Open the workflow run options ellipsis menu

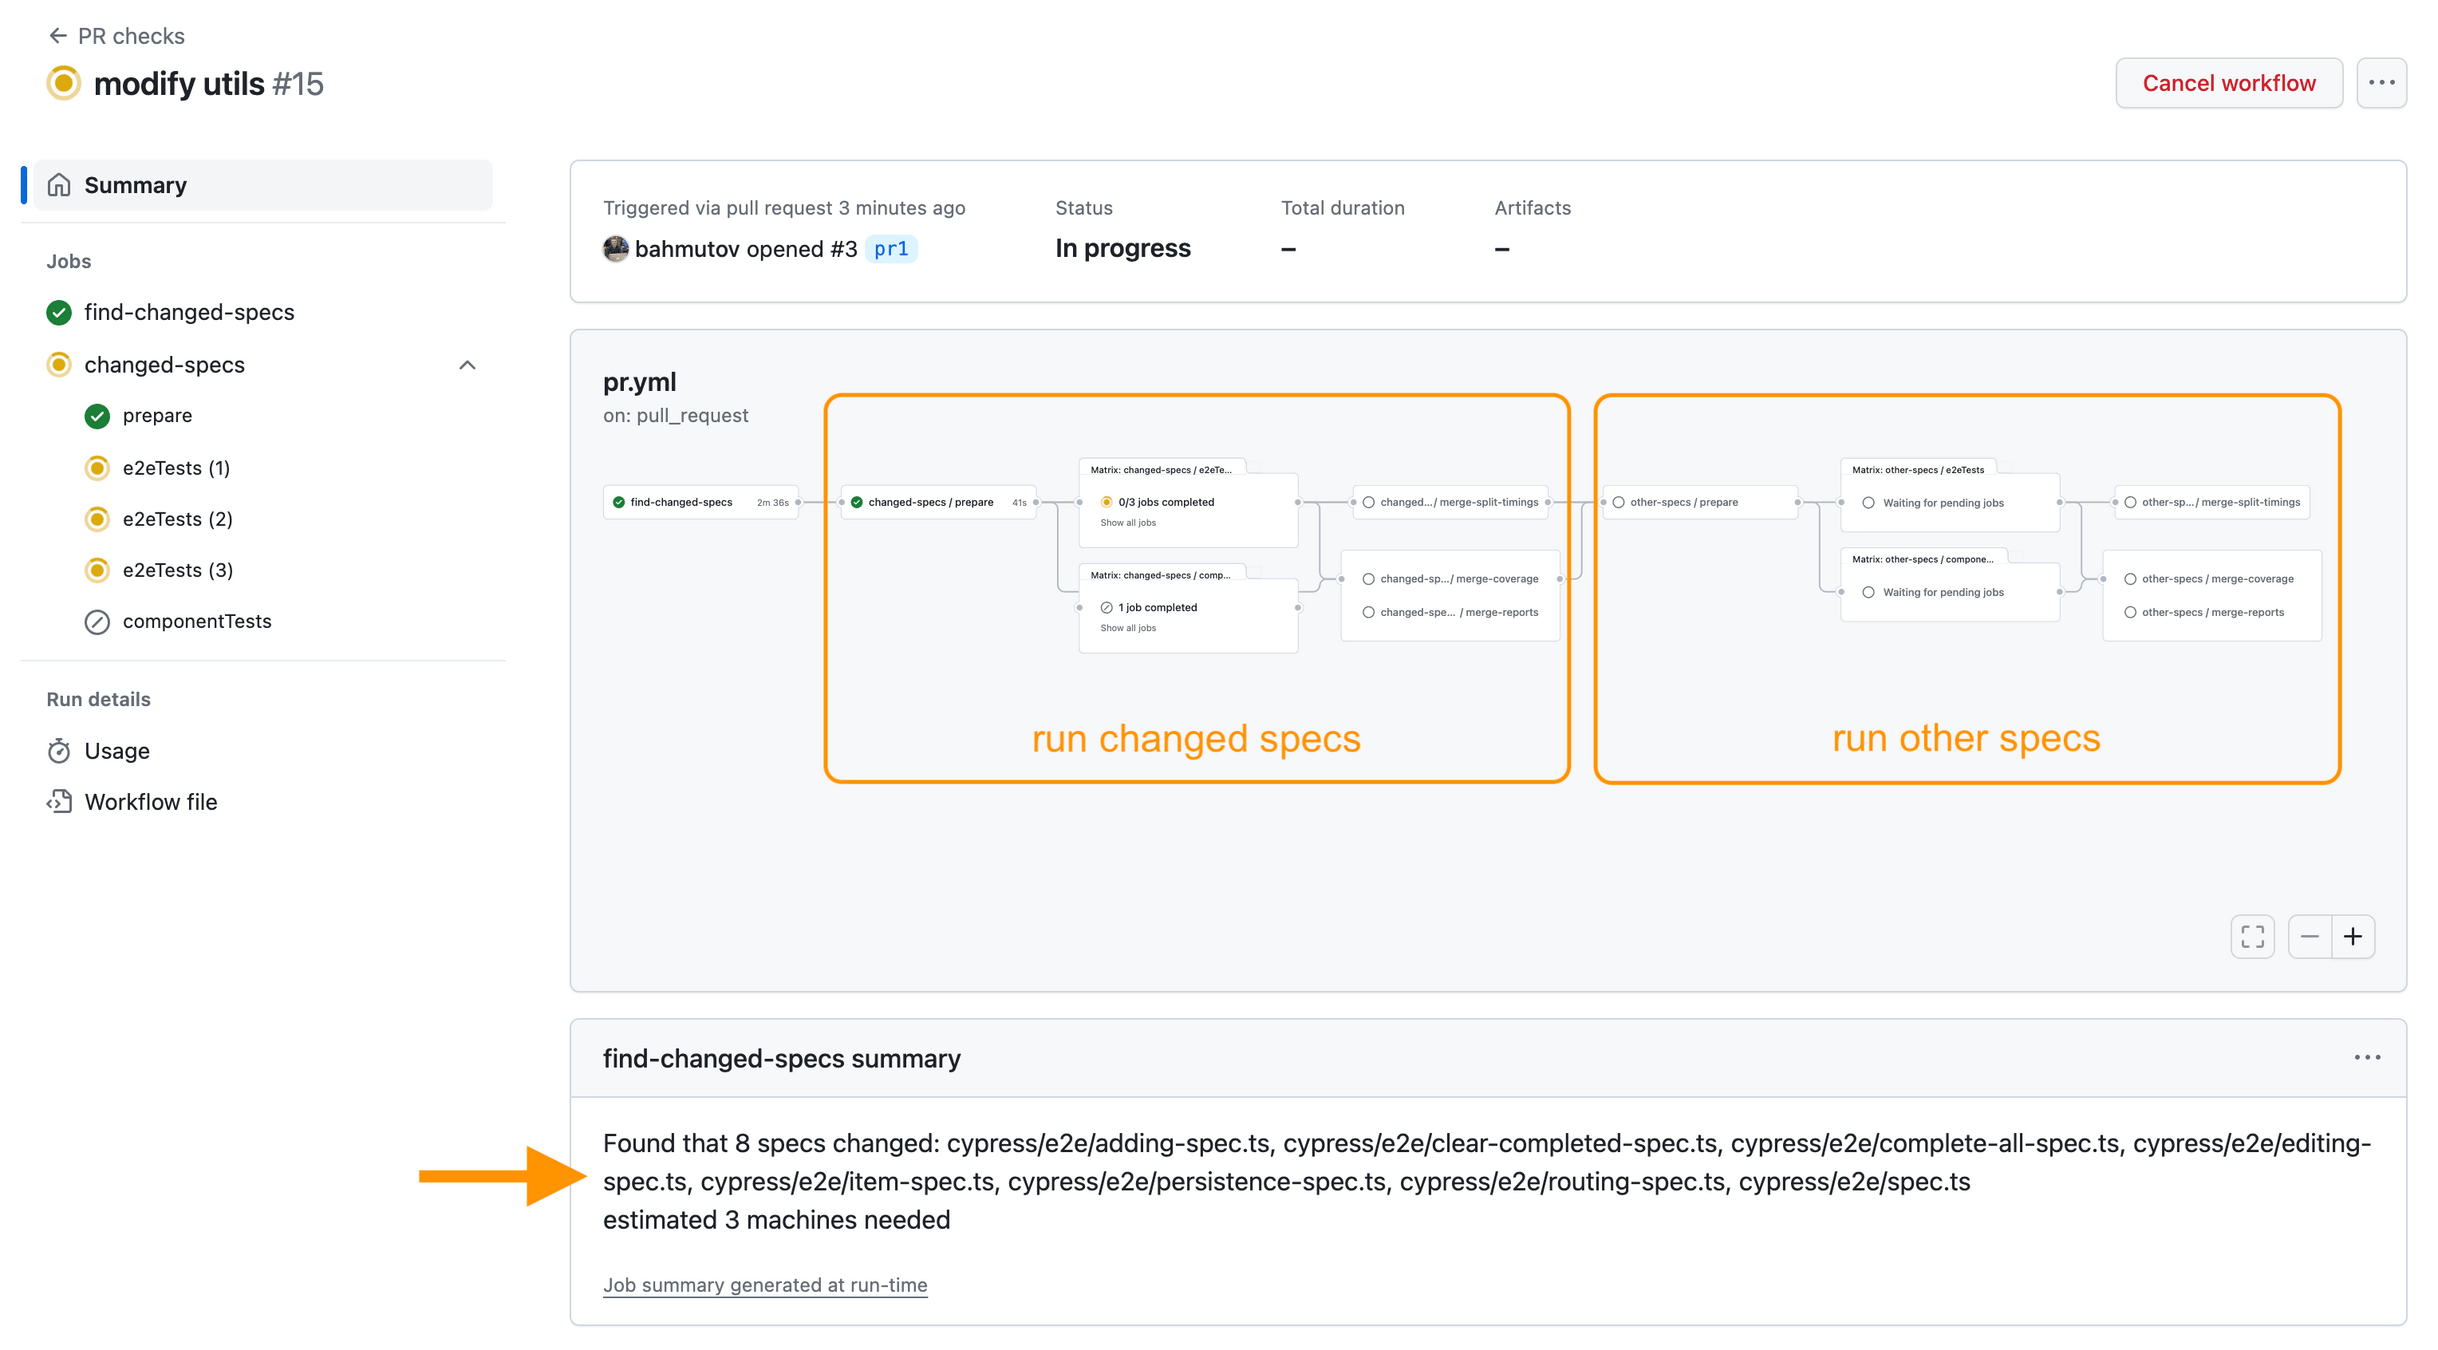point(2381,83)
